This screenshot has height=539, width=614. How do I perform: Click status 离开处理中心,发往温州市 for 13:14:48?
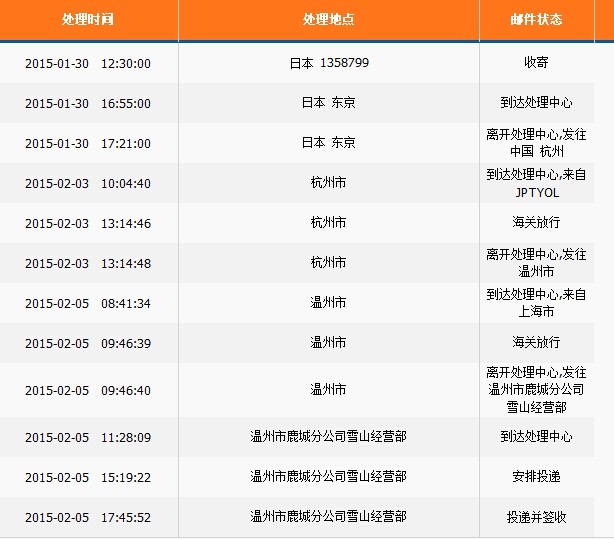[x=536, y=263]
